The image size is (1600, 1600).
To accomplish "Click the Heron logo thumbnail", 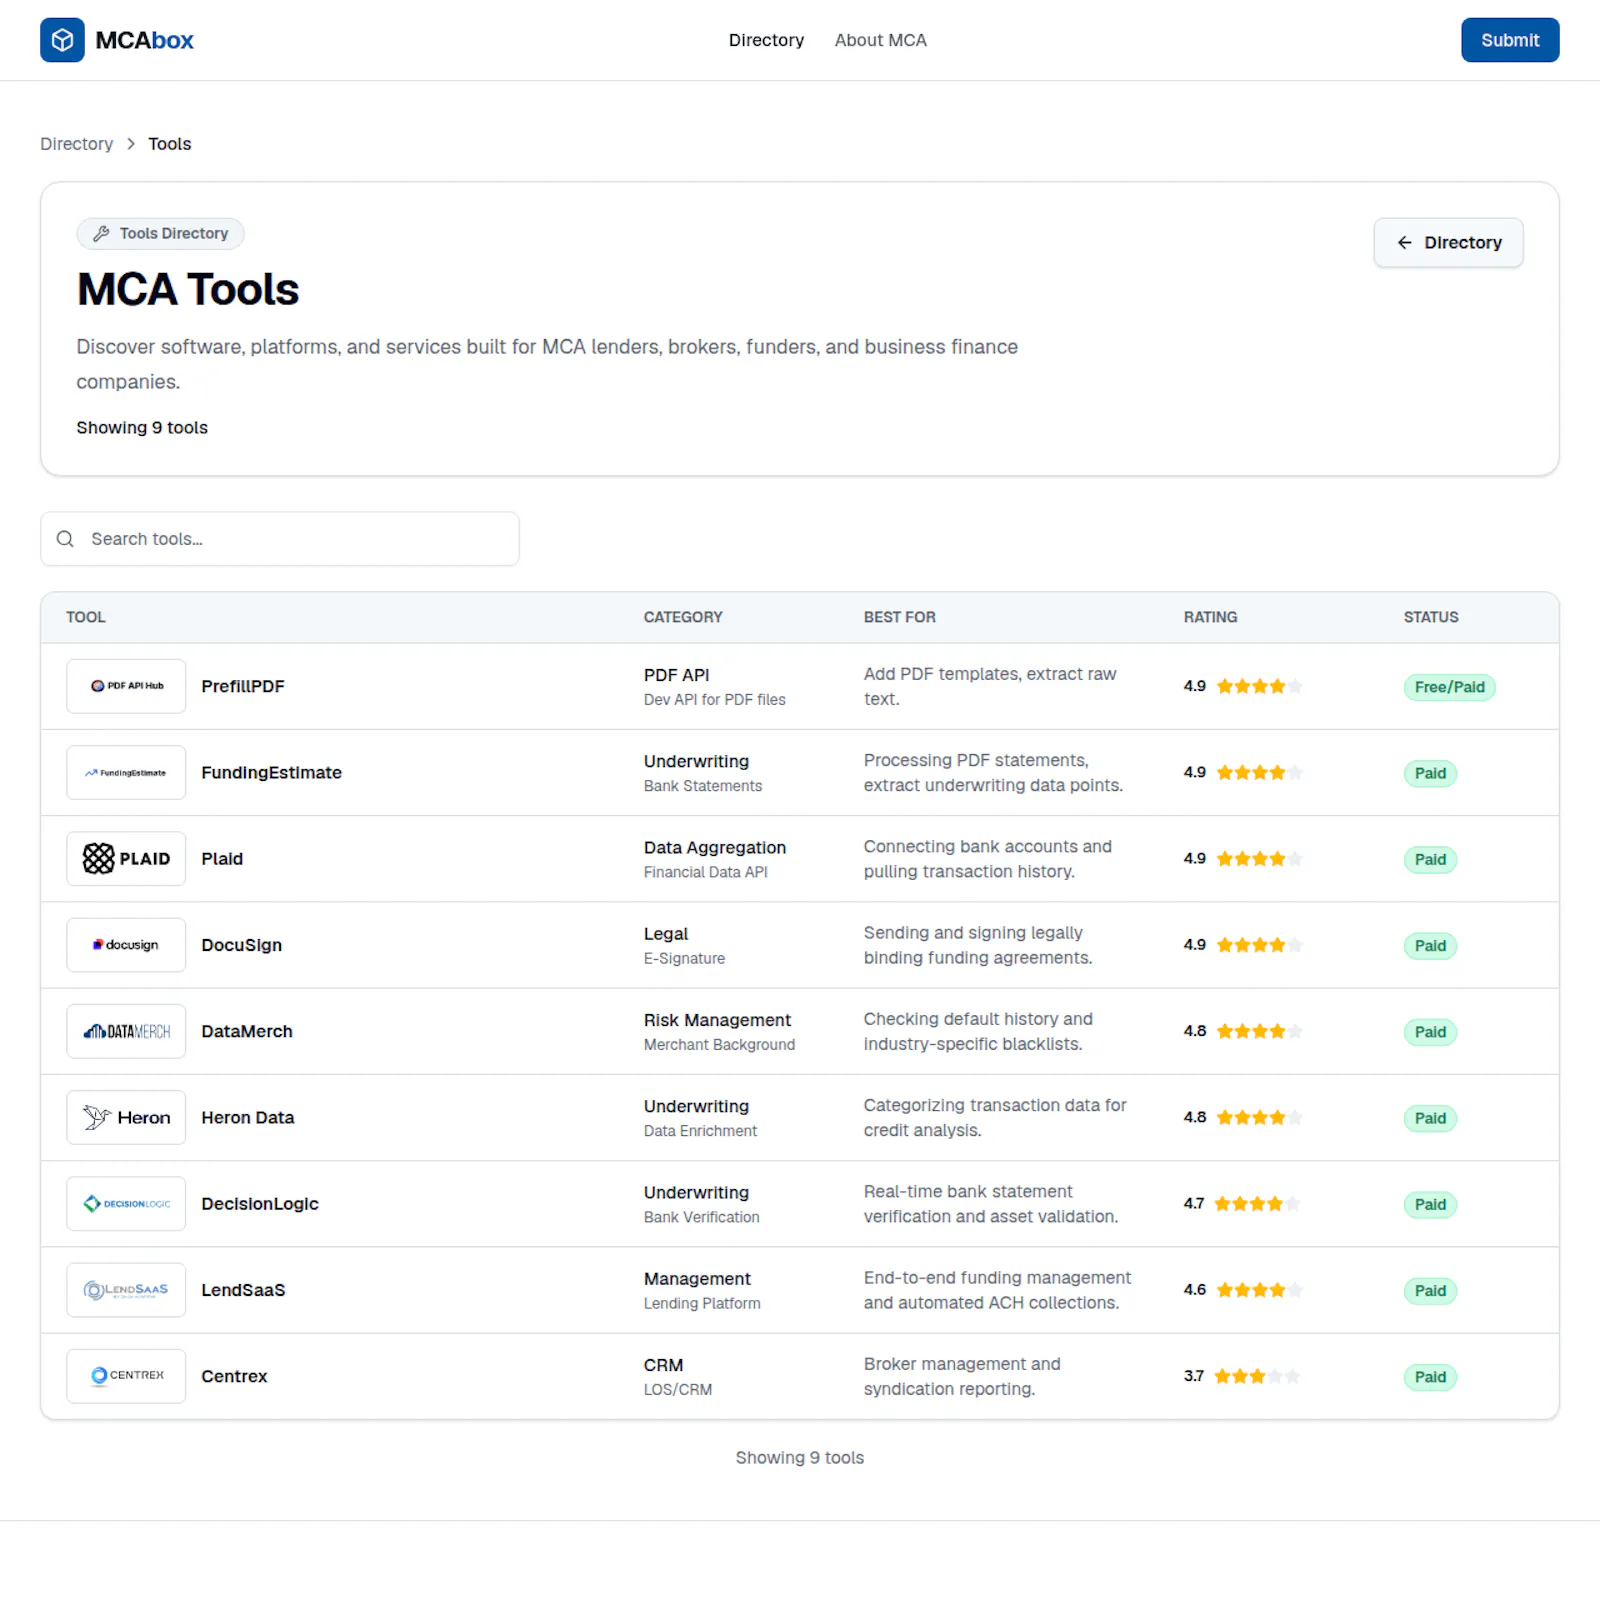I will click(x=126, y=1117).
